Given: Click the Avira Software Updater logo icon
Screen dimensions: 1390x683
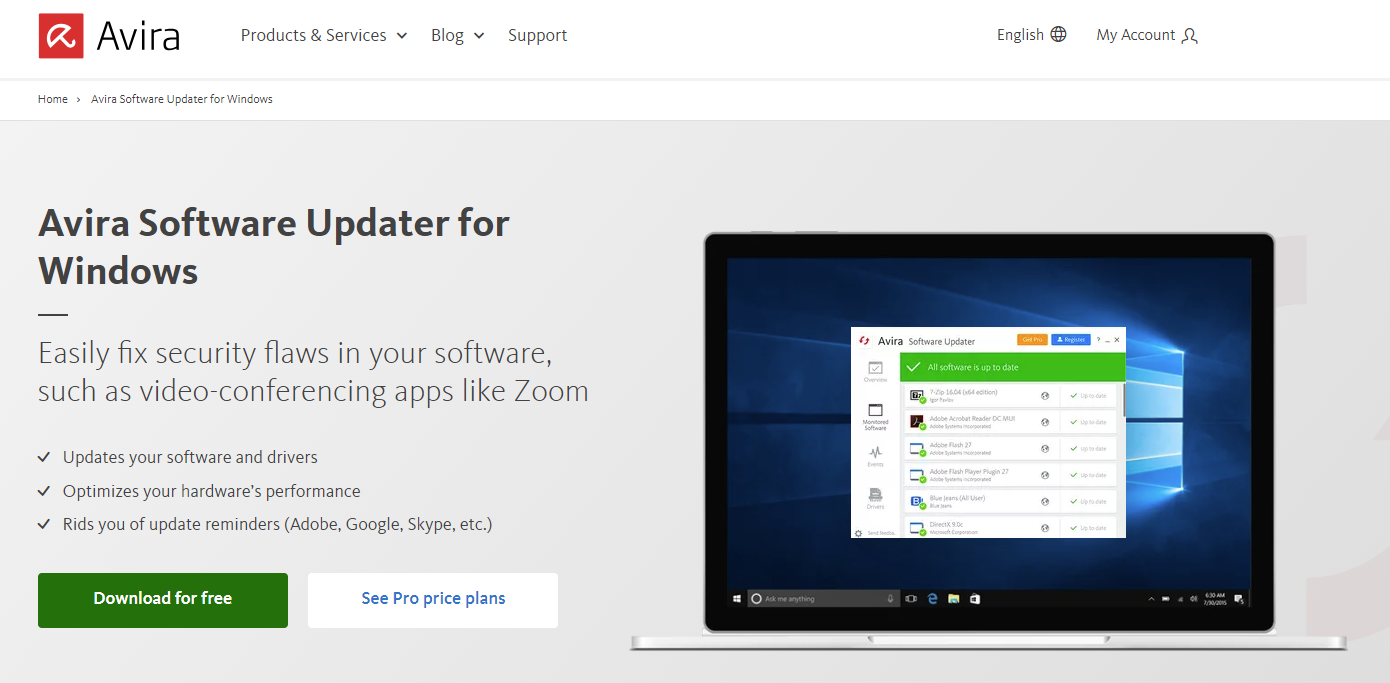Looking at the screenshot, I should coord(864,340).
